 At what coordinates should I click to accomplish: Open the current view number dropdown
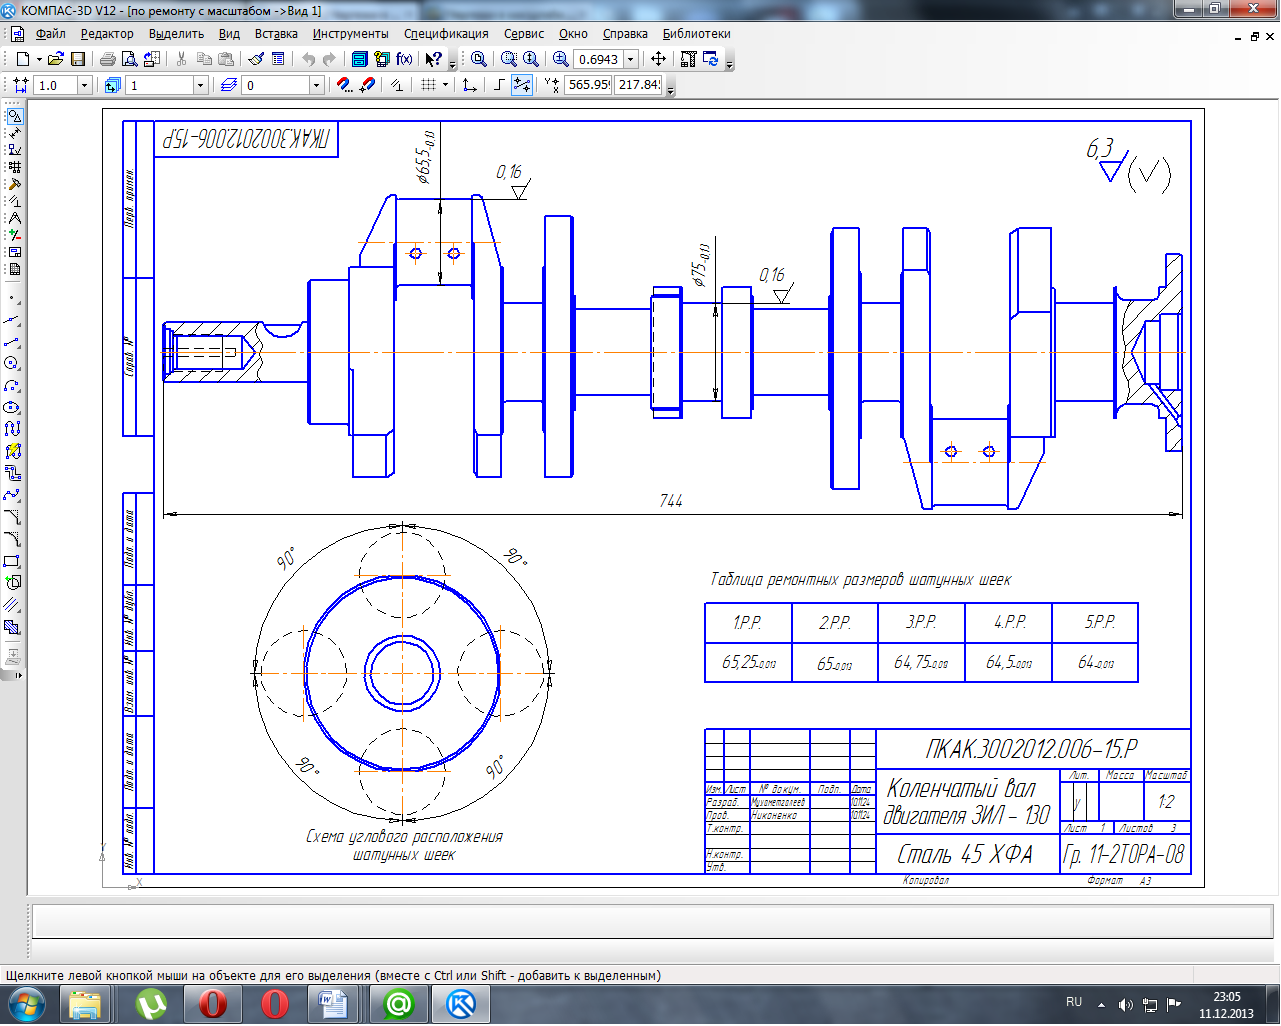[200, 86]
